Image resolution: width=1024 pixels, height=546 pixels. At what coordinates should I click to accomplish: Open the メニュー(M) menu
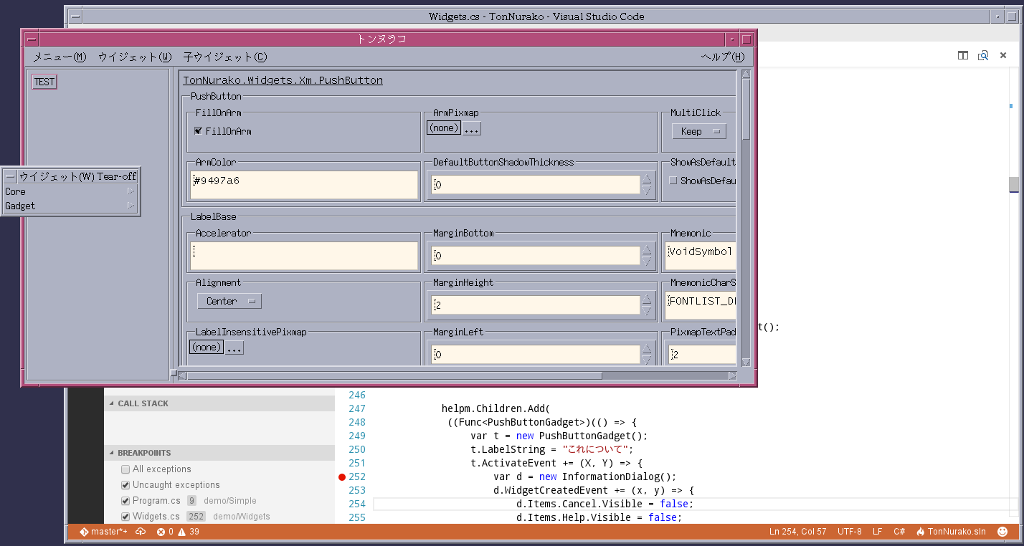[x=59, y=57]
